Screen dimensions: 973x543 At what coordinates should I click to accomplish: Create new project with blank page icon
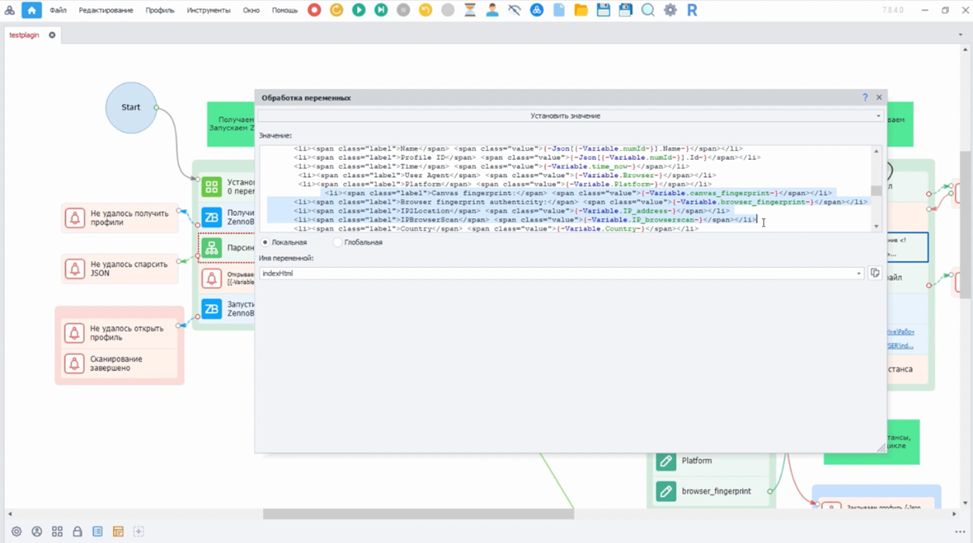(559, 10)
